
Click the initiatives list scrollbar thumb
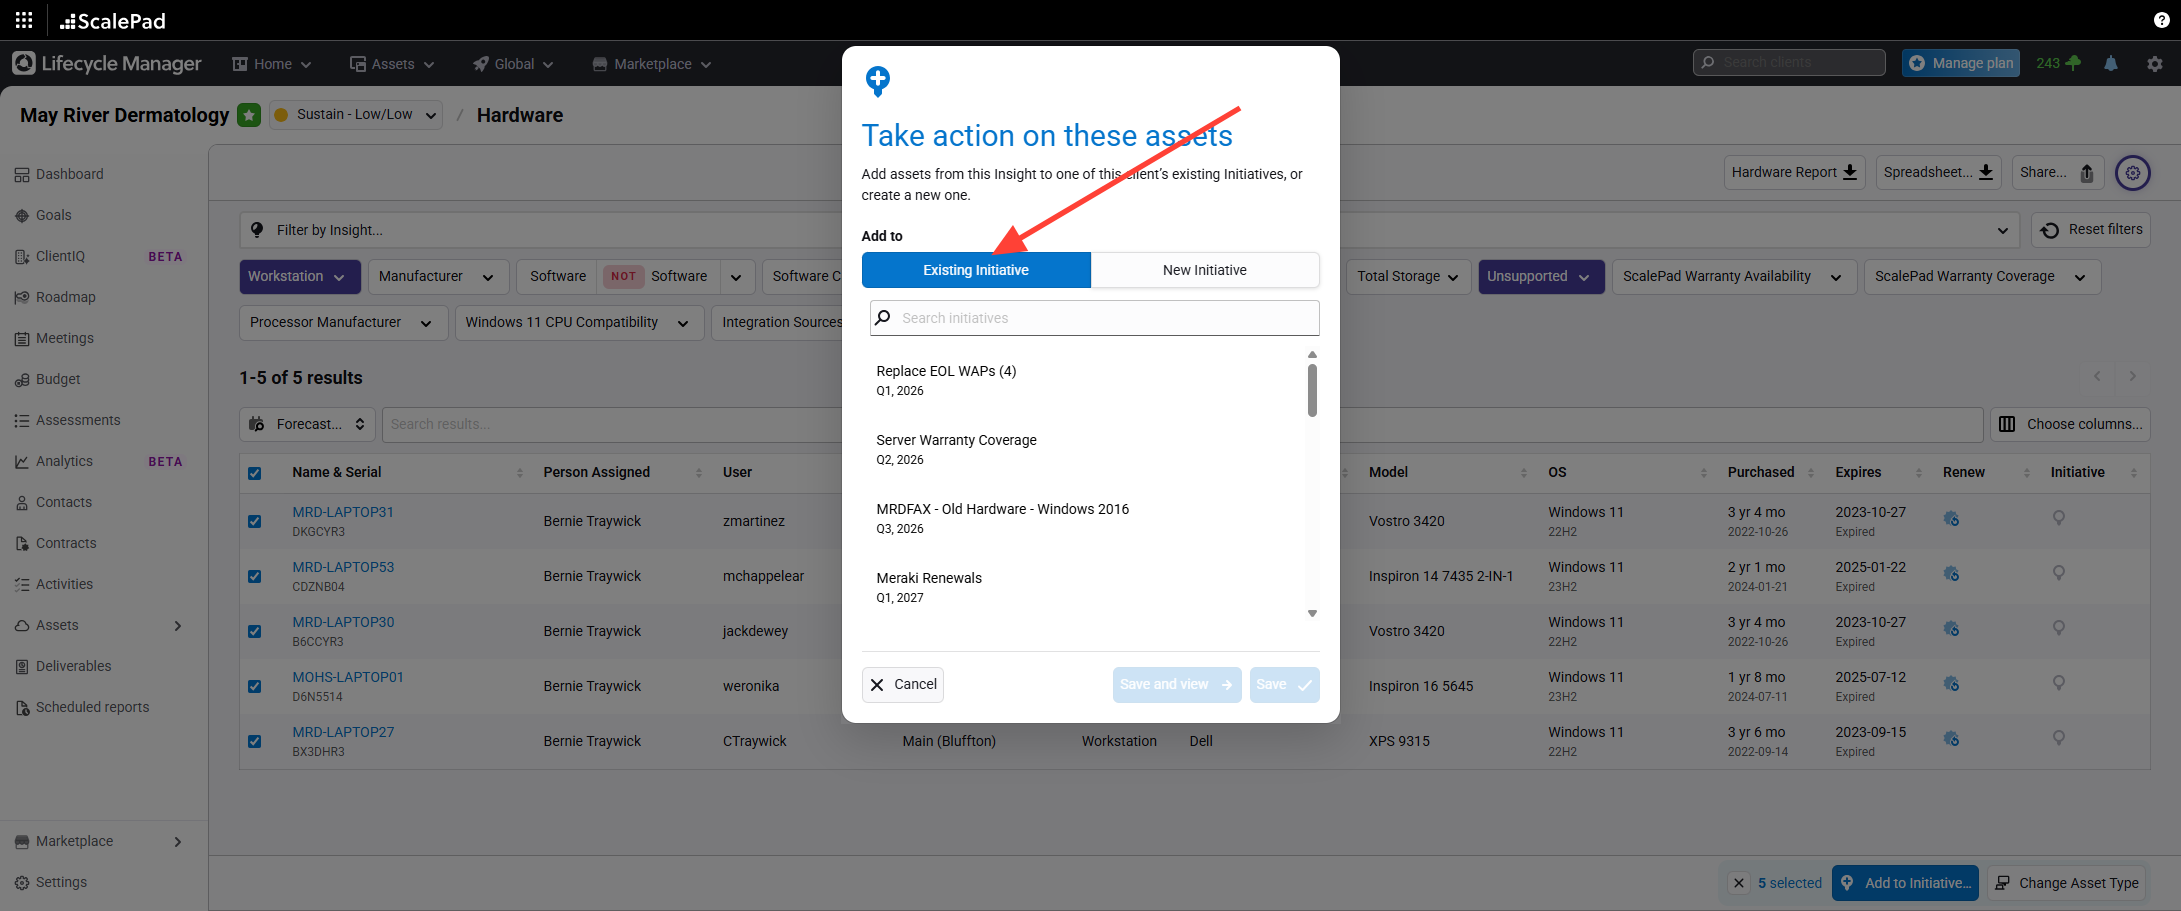point(1312,390)
